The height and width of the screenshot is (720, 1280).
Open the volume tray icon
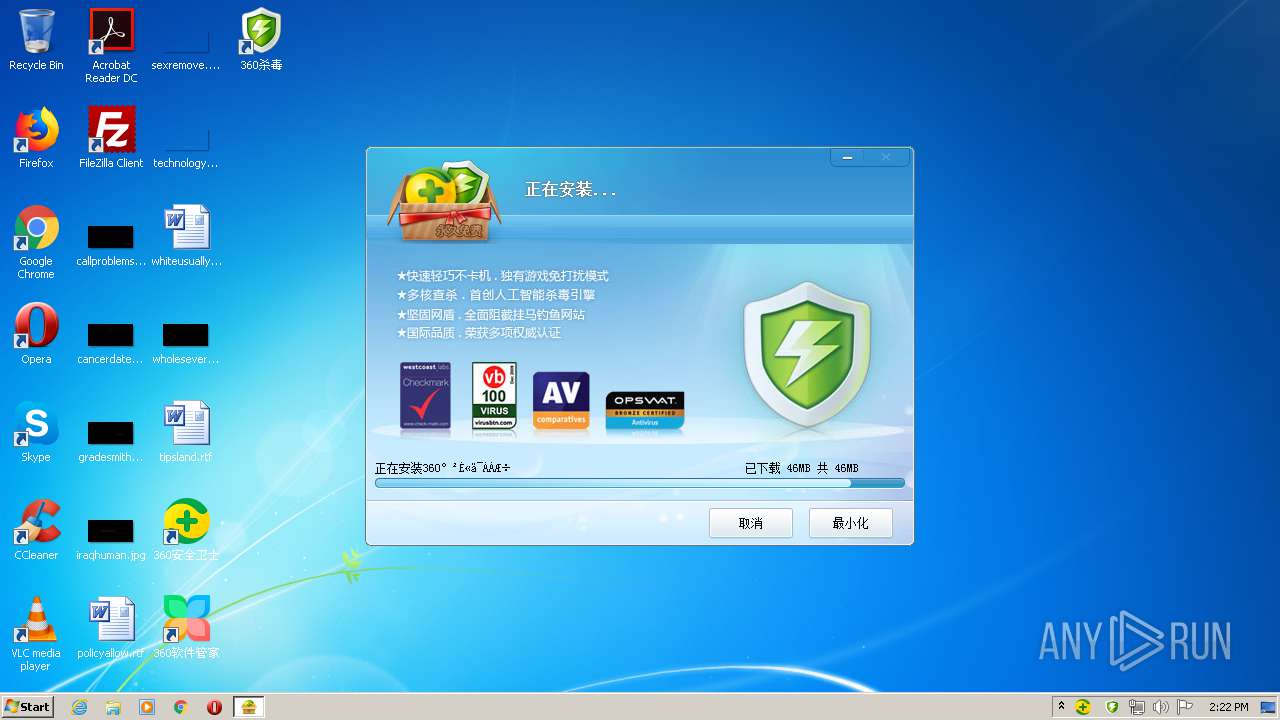[x=1161, y=707]
